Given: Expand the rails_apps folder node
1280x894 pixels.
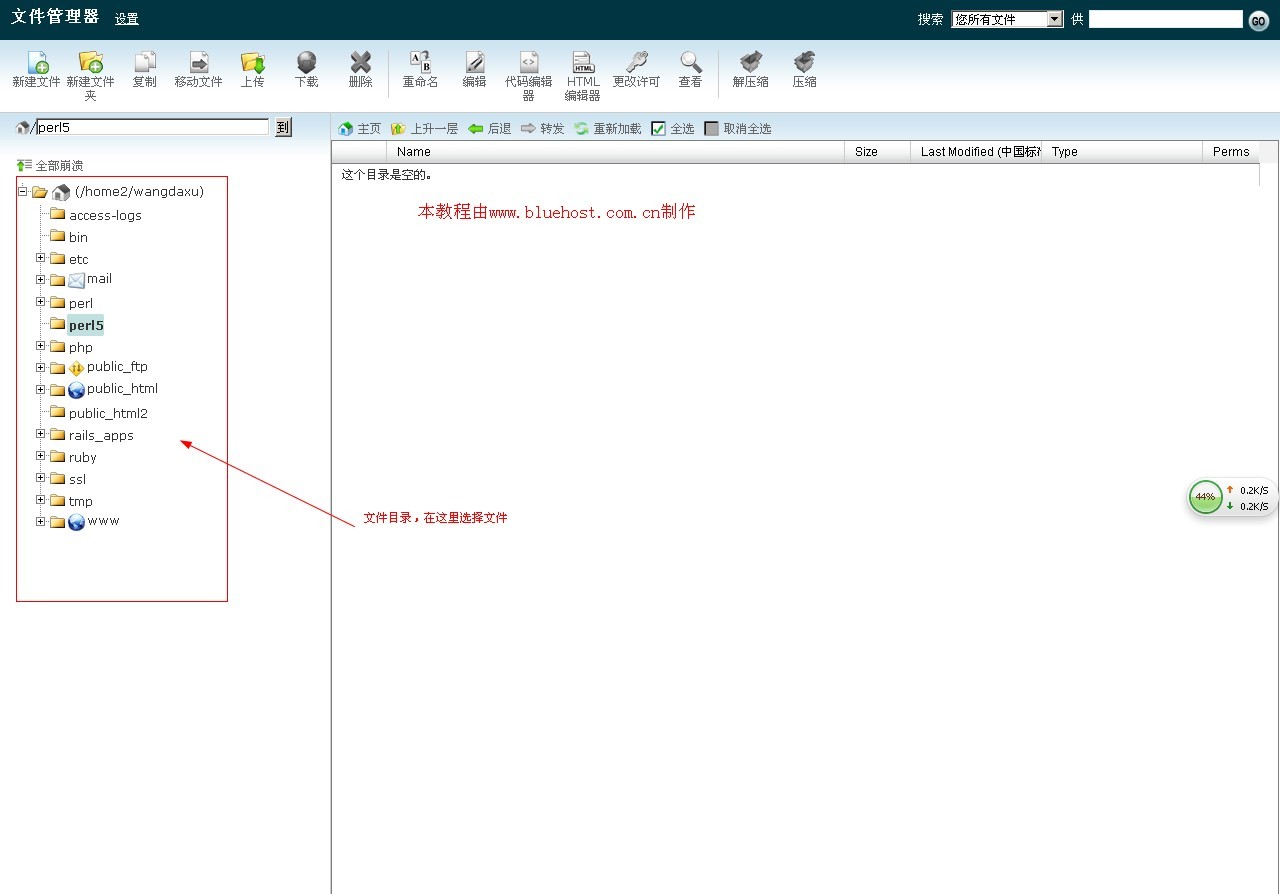Looking at the screenshot, I should click(41, 434).
